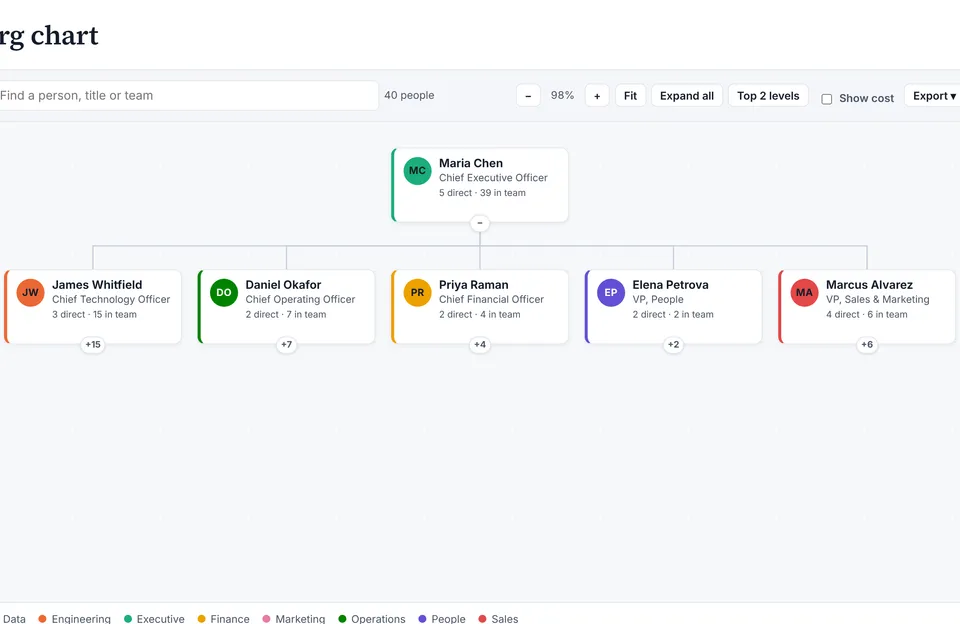Click the Chief Financial Officer title

click(491, 299)
